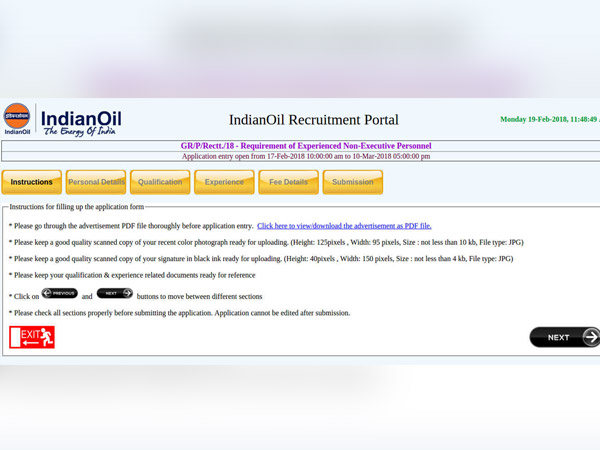Click the 'Instructions for filling up the application form' legend
600x450 pixels.
point(77,207)
